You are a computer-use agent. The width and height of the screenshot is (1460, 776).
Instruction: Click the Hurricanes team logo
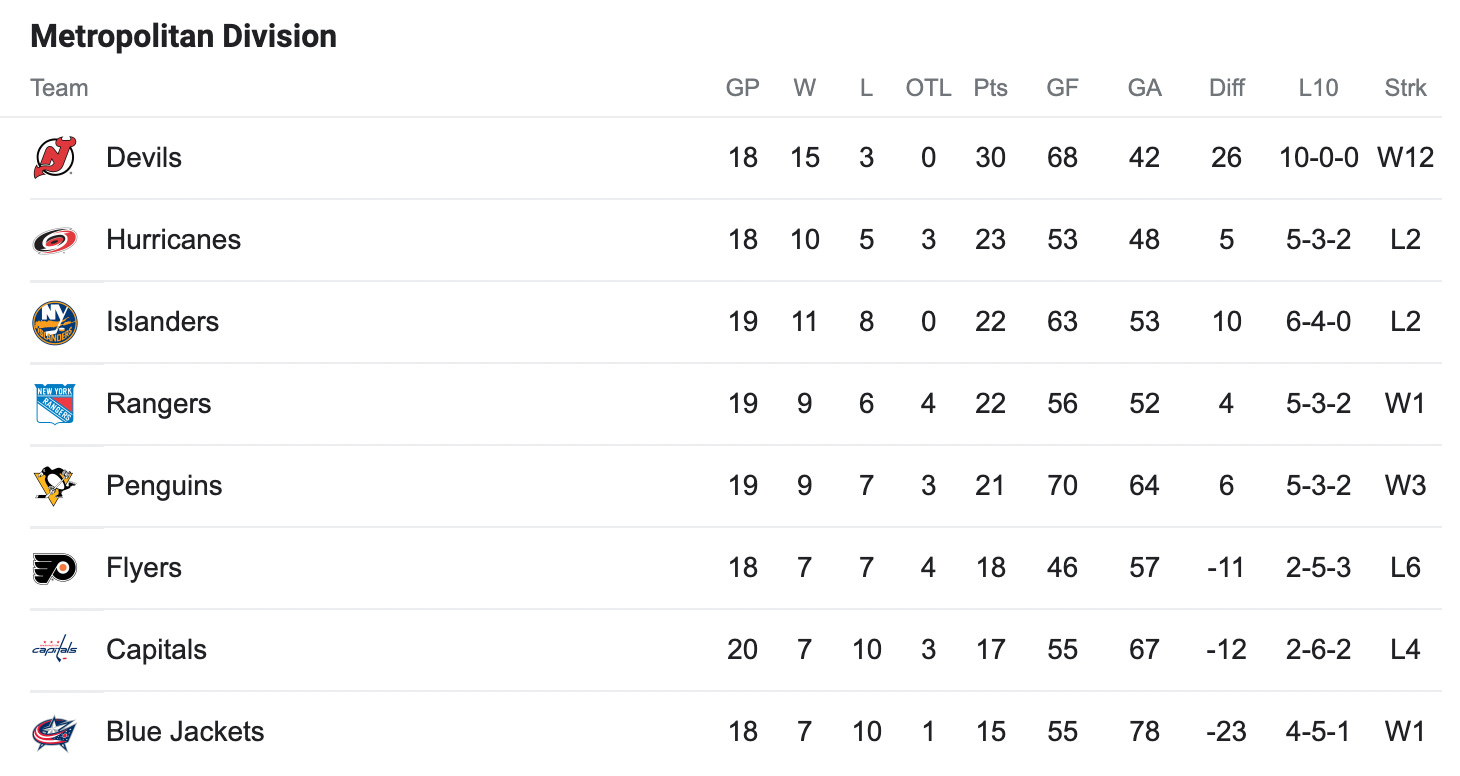coord(54,240)
